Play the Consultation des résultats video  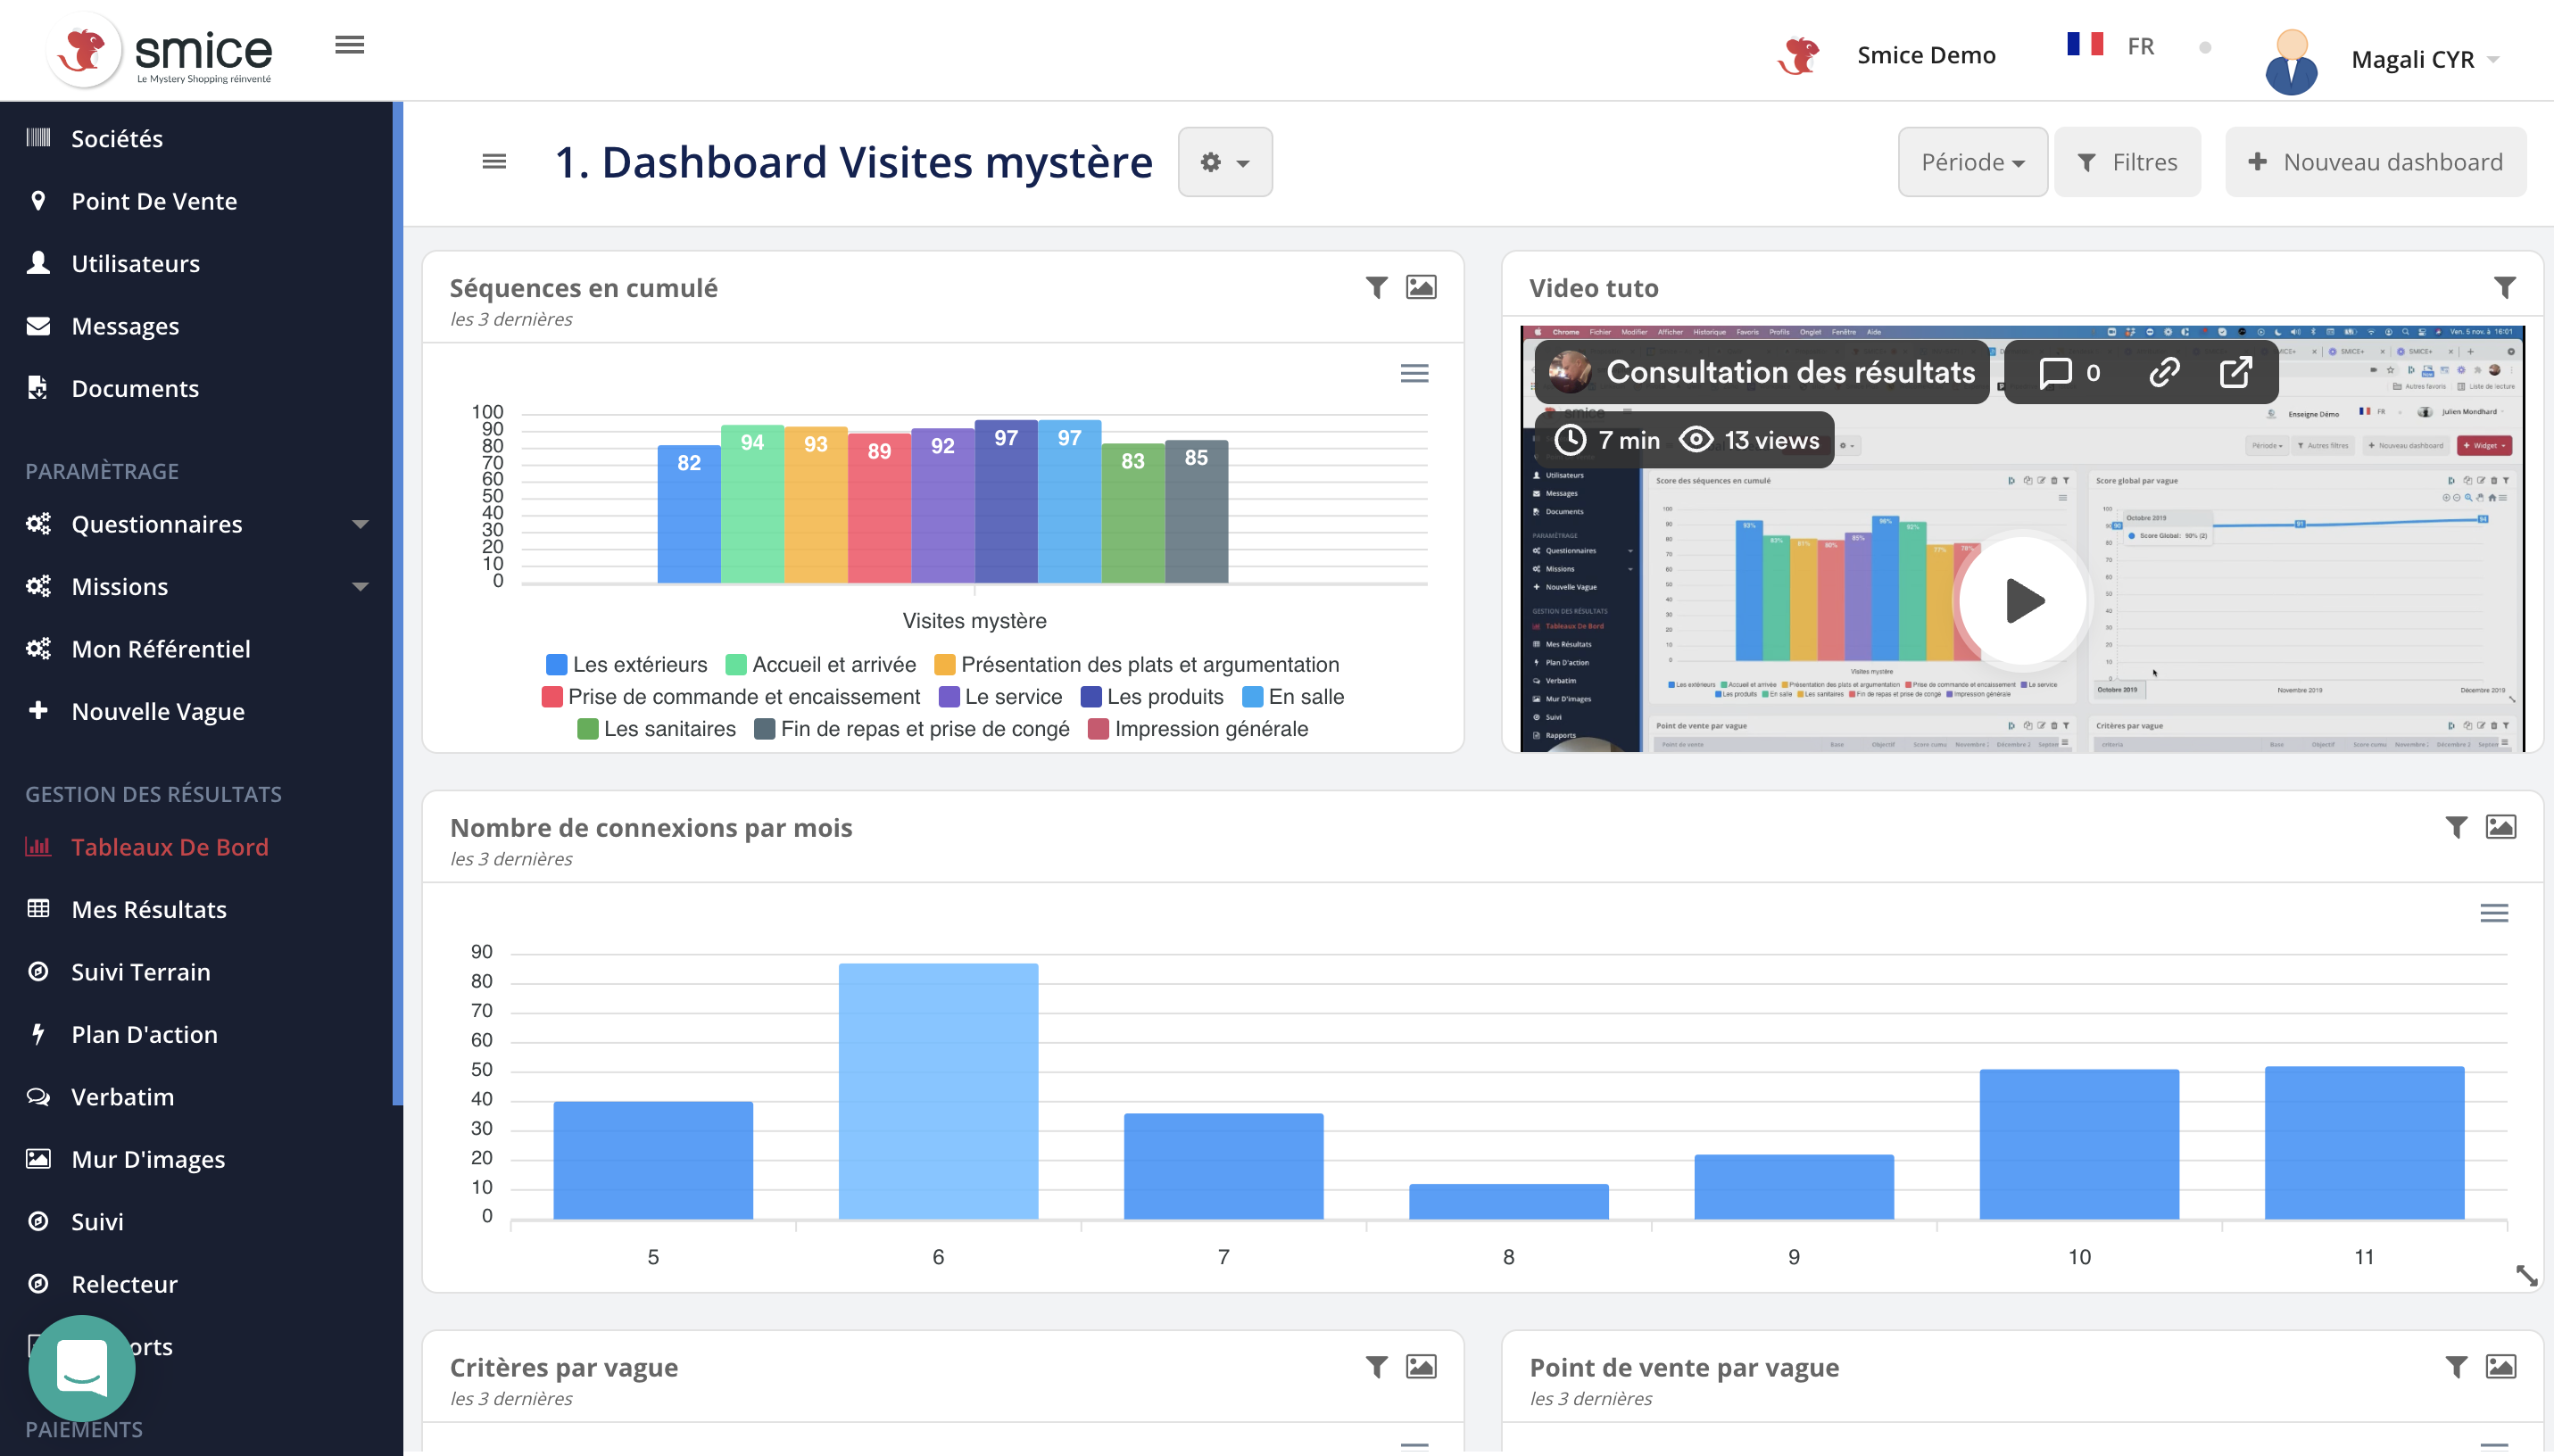click(x=2022, y=601)
